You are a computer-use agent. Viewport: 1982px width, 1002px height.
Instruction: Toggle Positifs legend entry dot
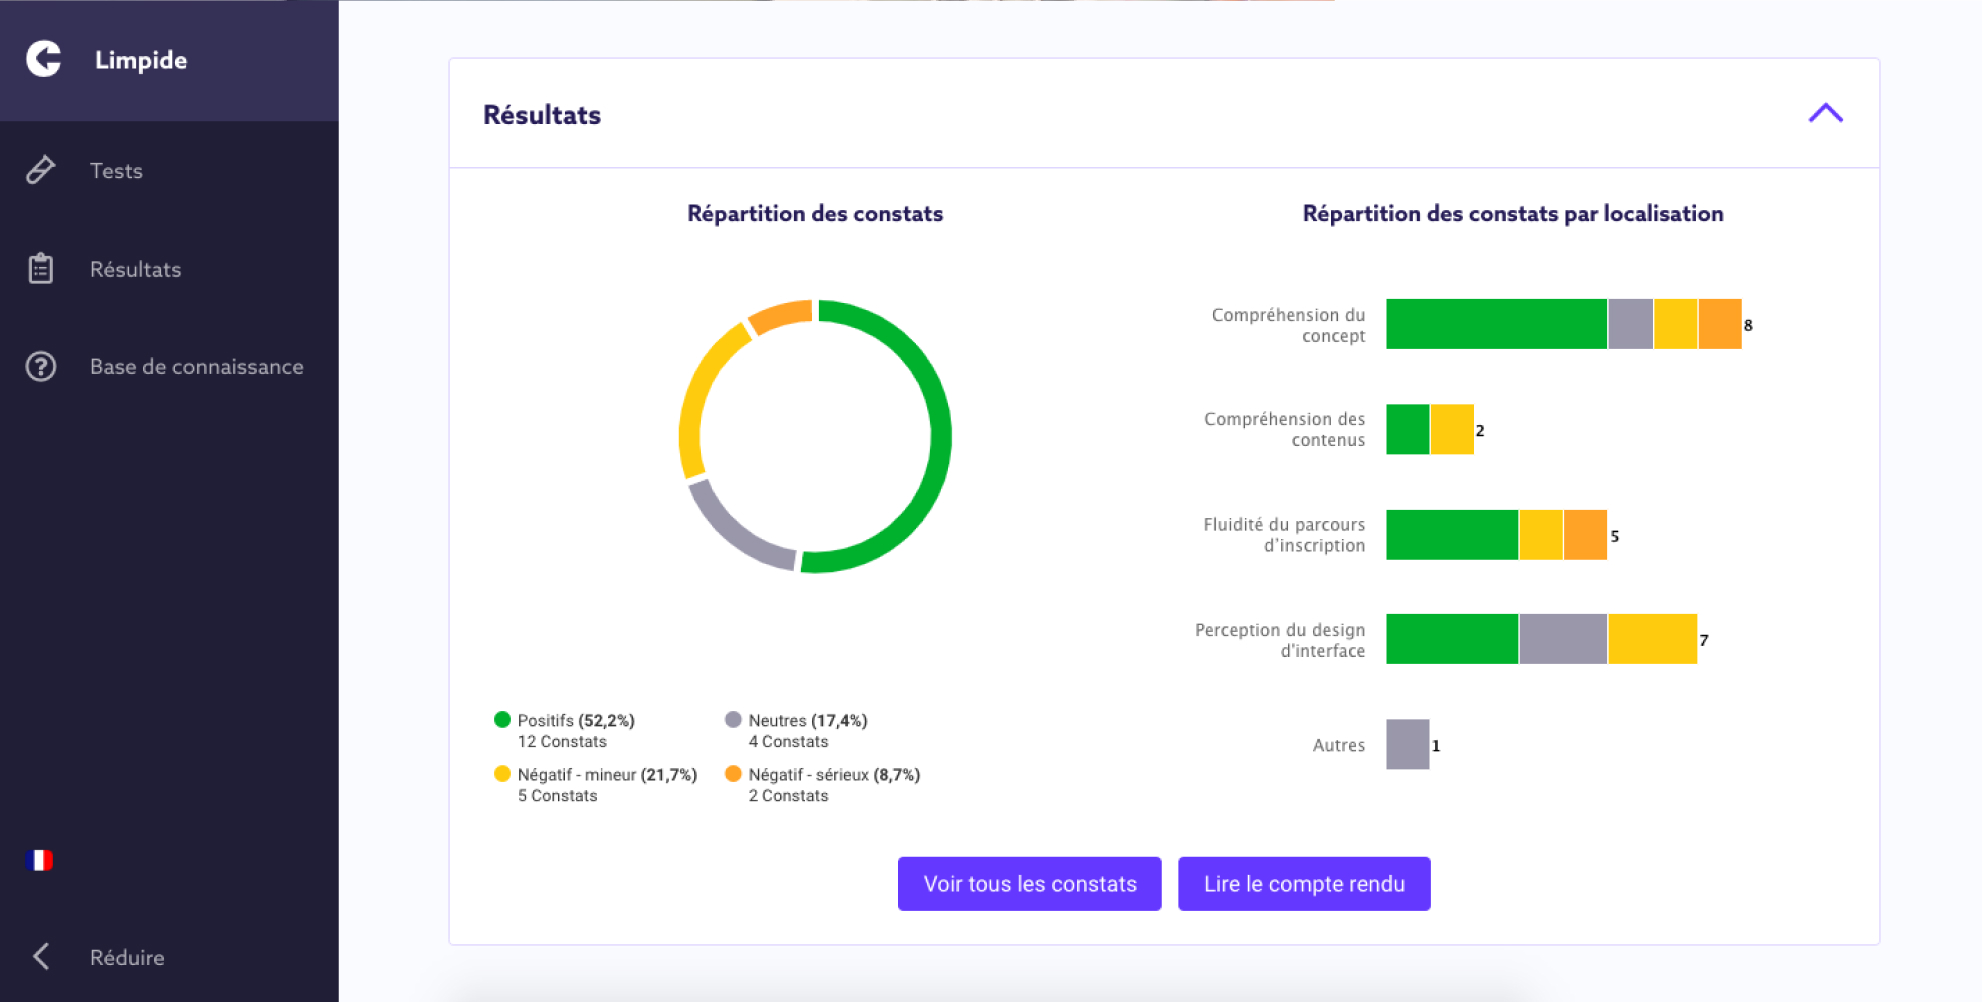(502, 720)
